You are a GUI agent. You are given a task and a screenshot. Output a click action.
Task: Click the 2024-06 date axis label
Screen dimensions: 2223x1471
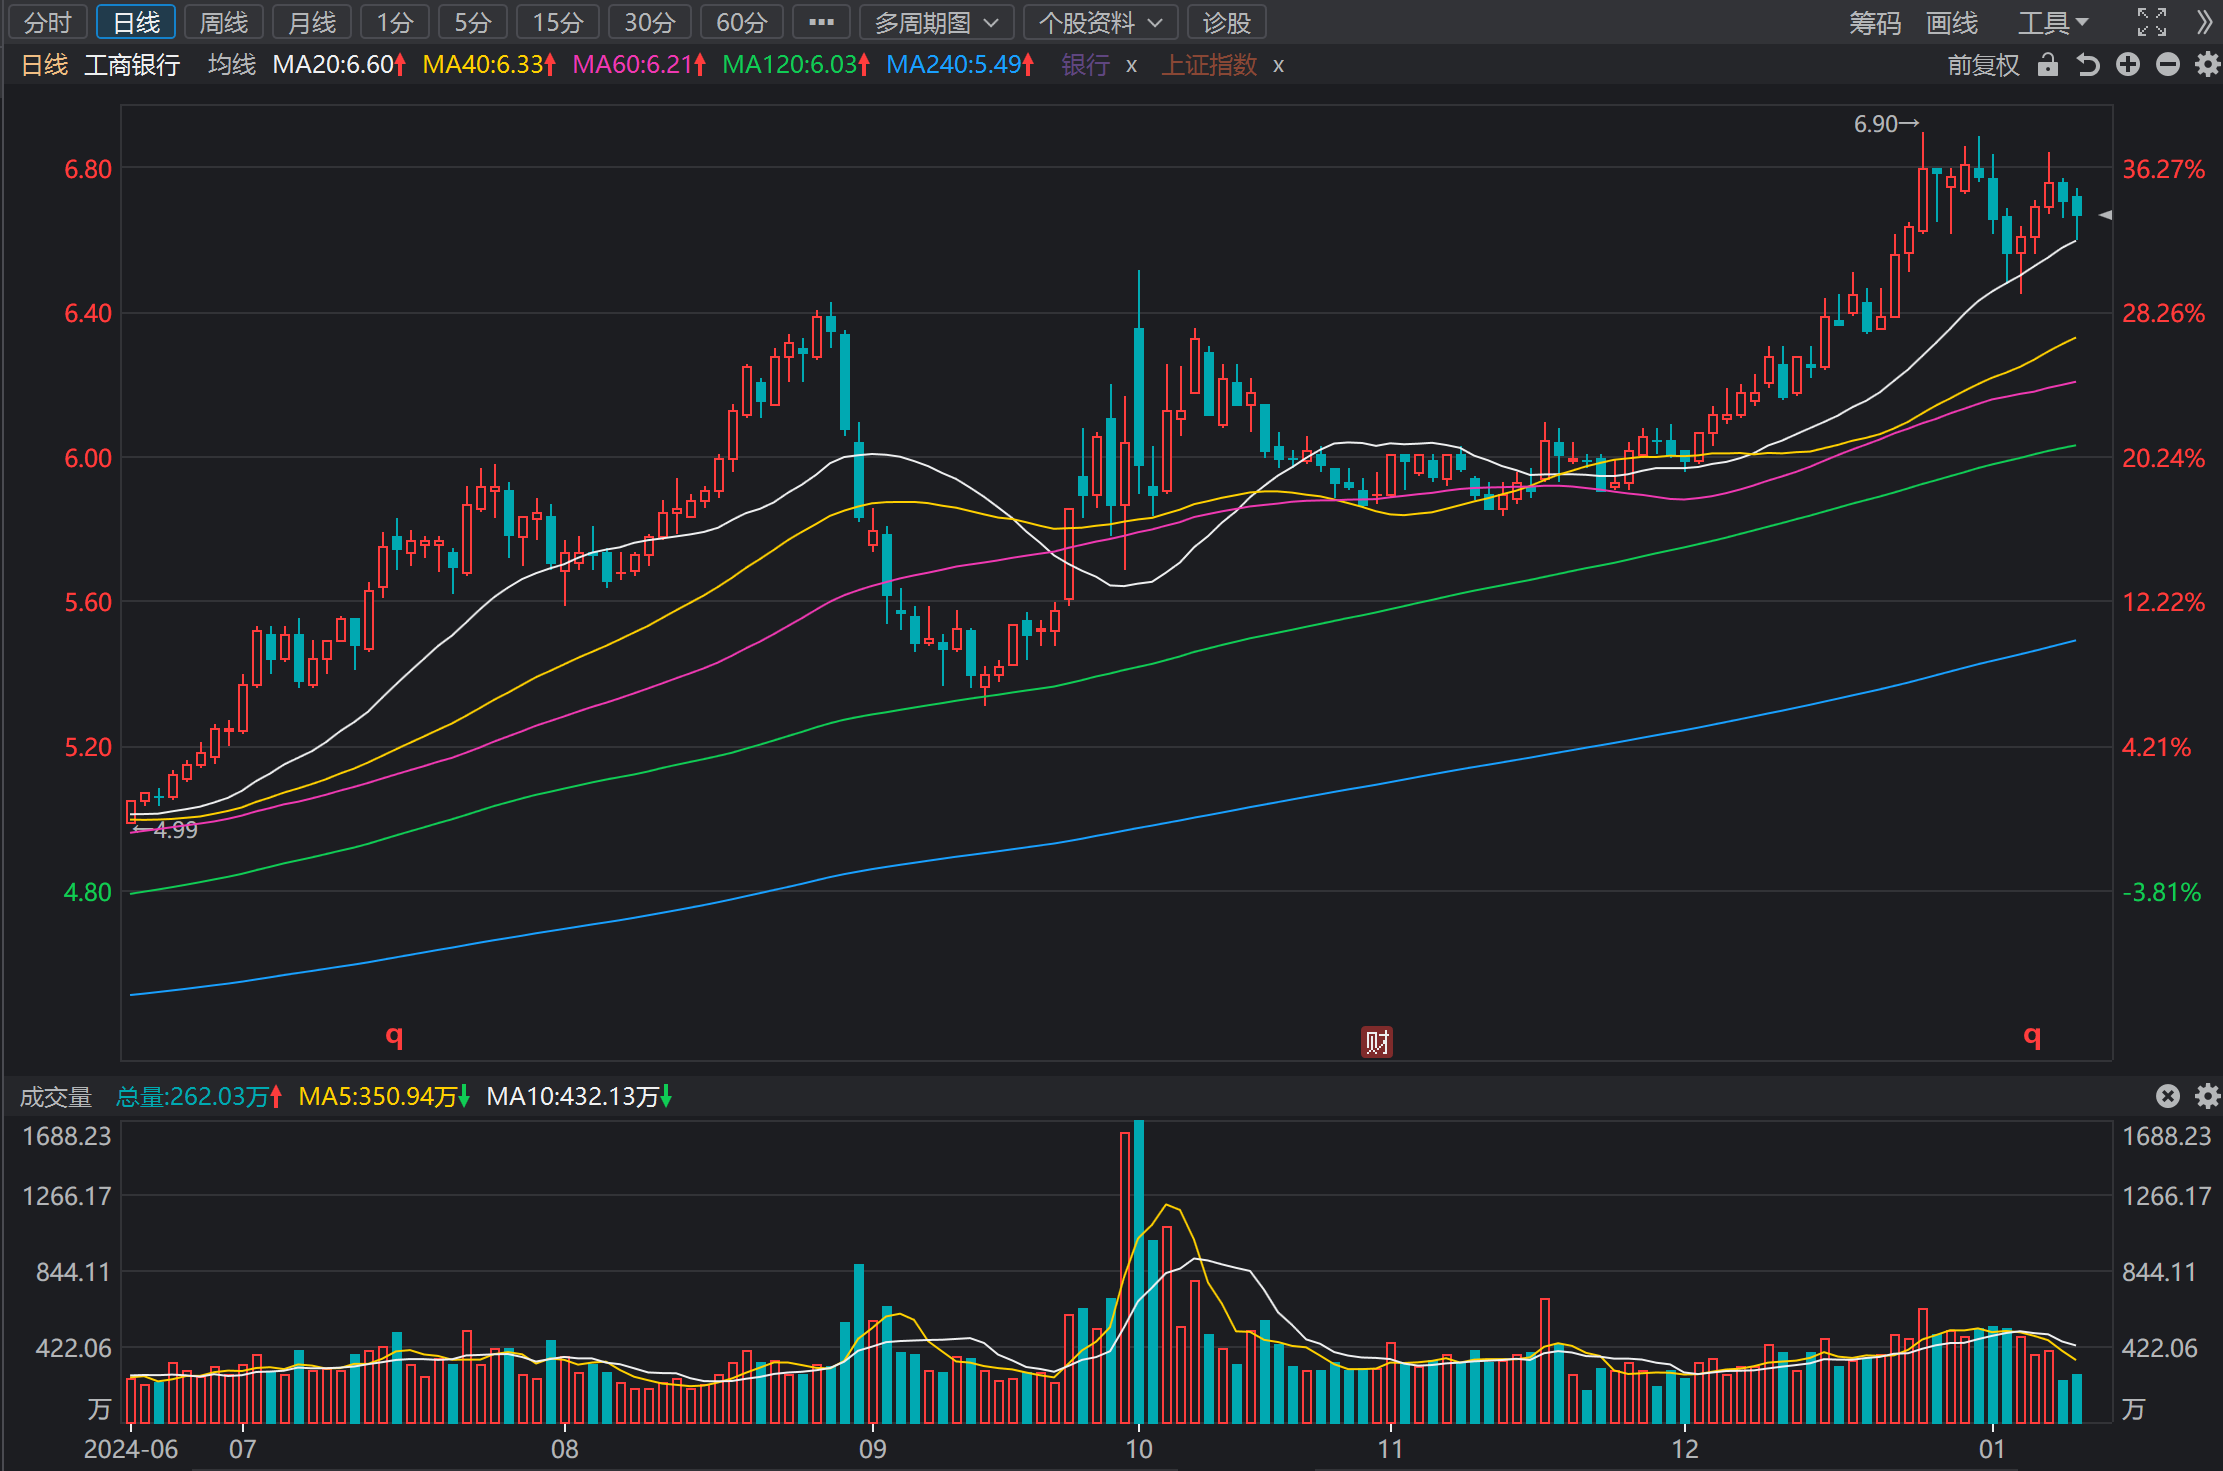[x=131, y=1449]
